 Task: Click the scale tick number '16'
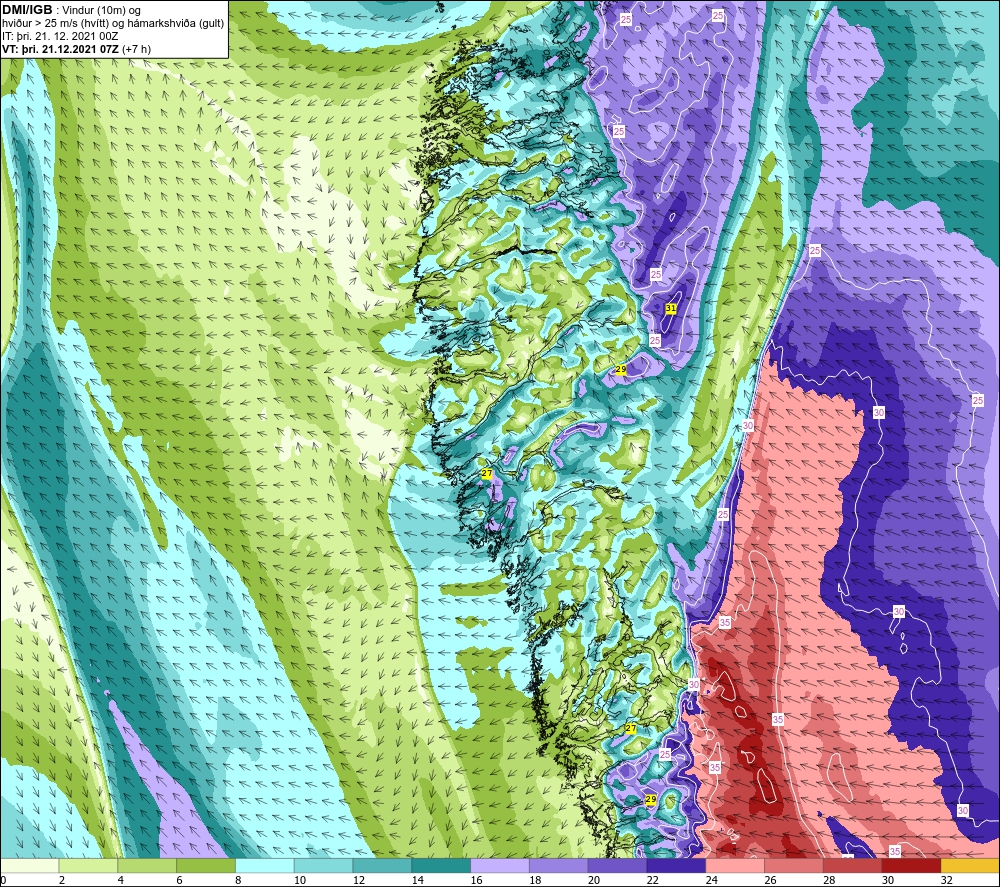[476, 881]
